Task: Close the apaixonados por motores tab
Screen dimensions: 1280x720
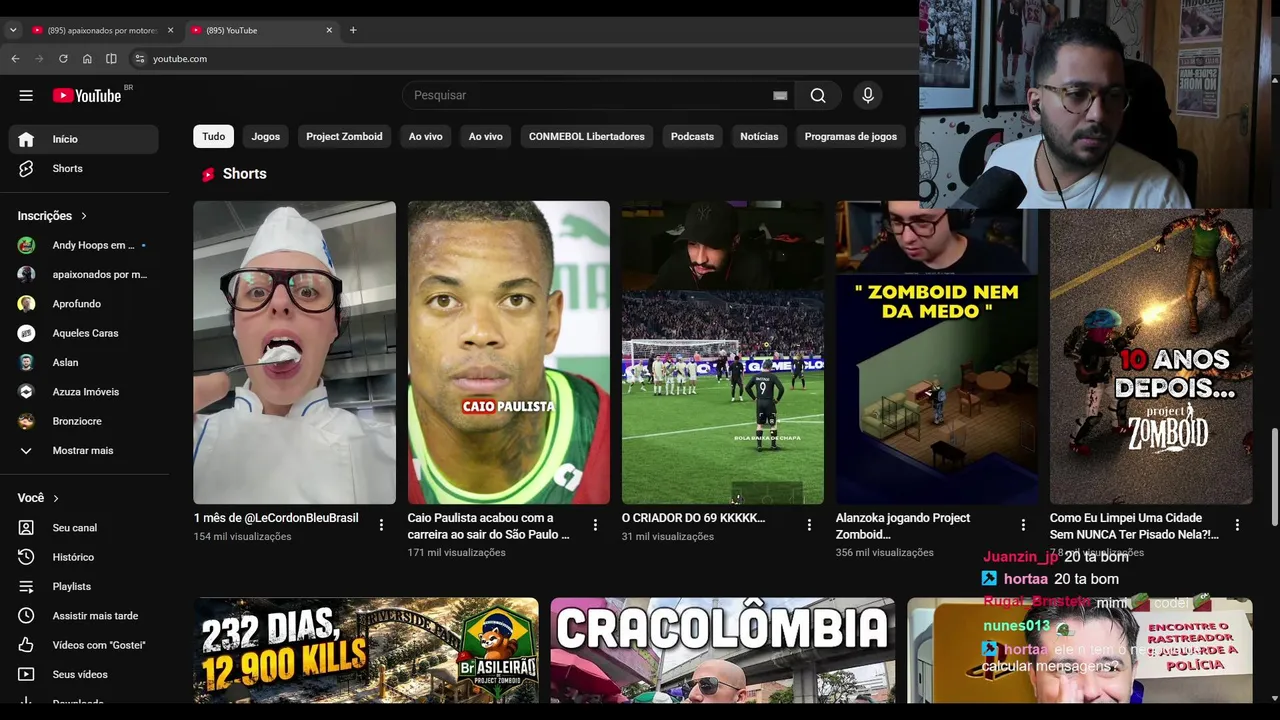Action: (170, 30)
